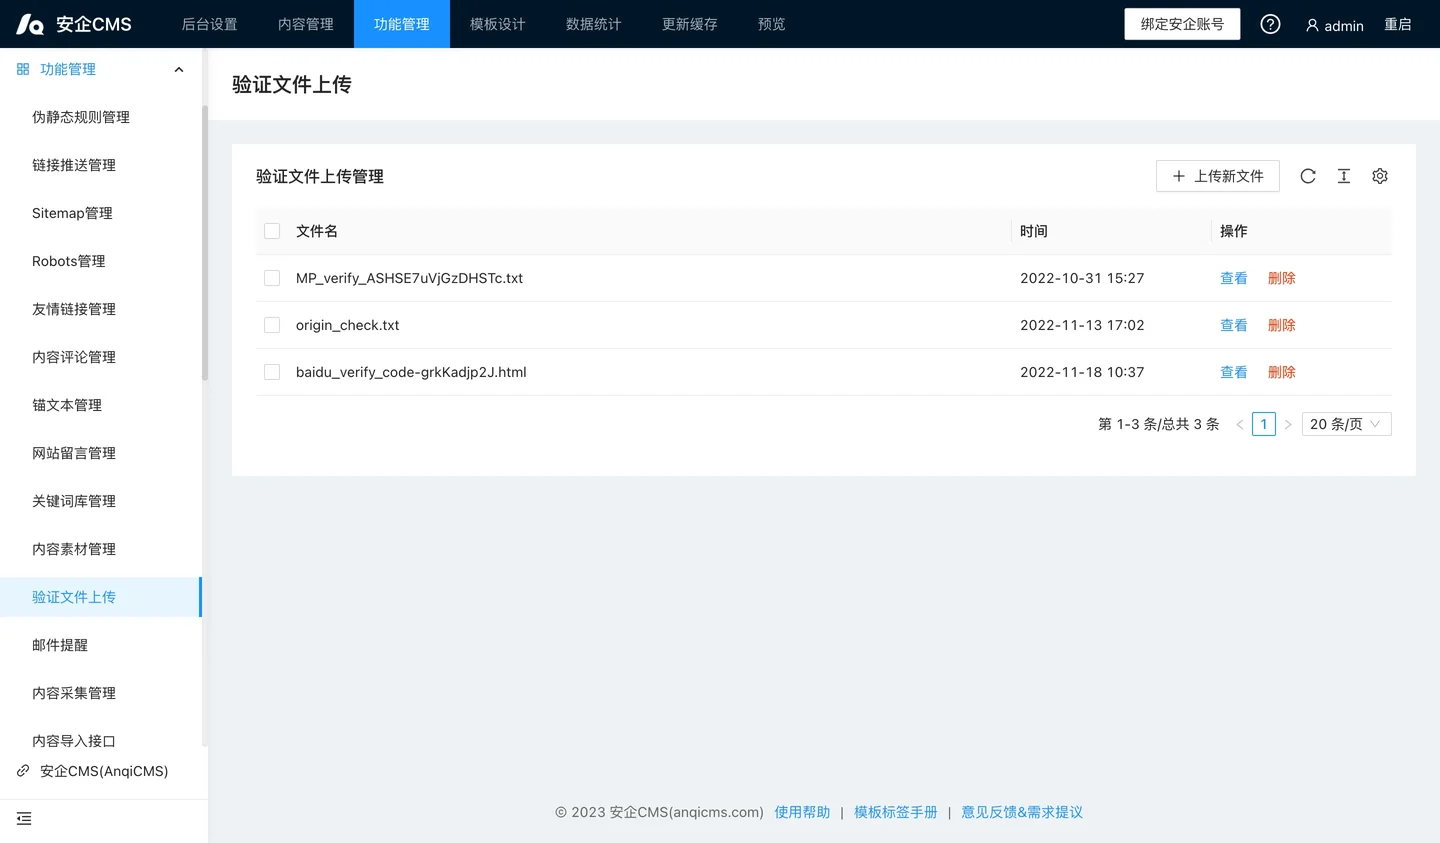Image resolution: width=1440 pixels, height=843 pixels.
Task: Click the AnqiCMS logo icon
Action: [x=30, y=24]
